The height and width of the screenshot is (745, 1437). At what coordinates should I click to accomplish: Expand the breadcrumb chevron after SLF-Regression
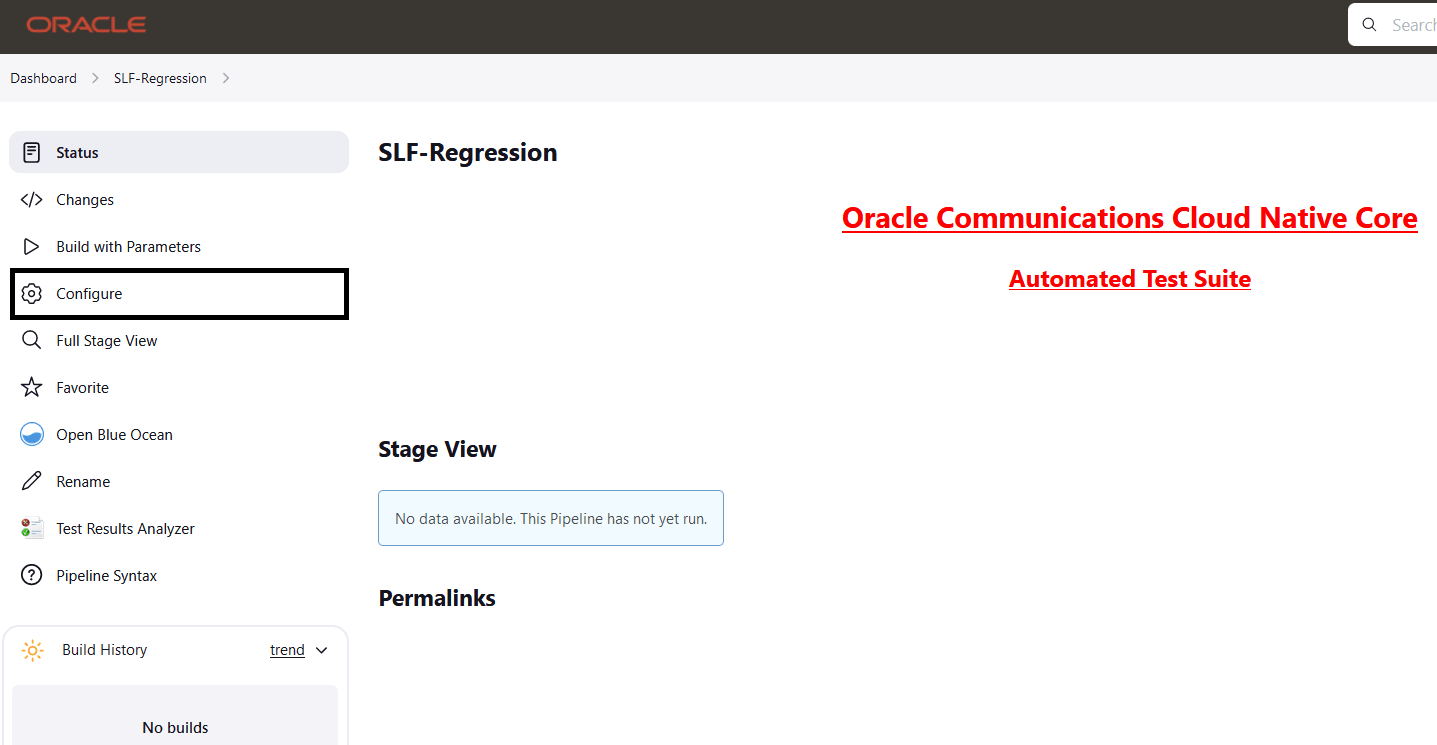click(226, 78)
